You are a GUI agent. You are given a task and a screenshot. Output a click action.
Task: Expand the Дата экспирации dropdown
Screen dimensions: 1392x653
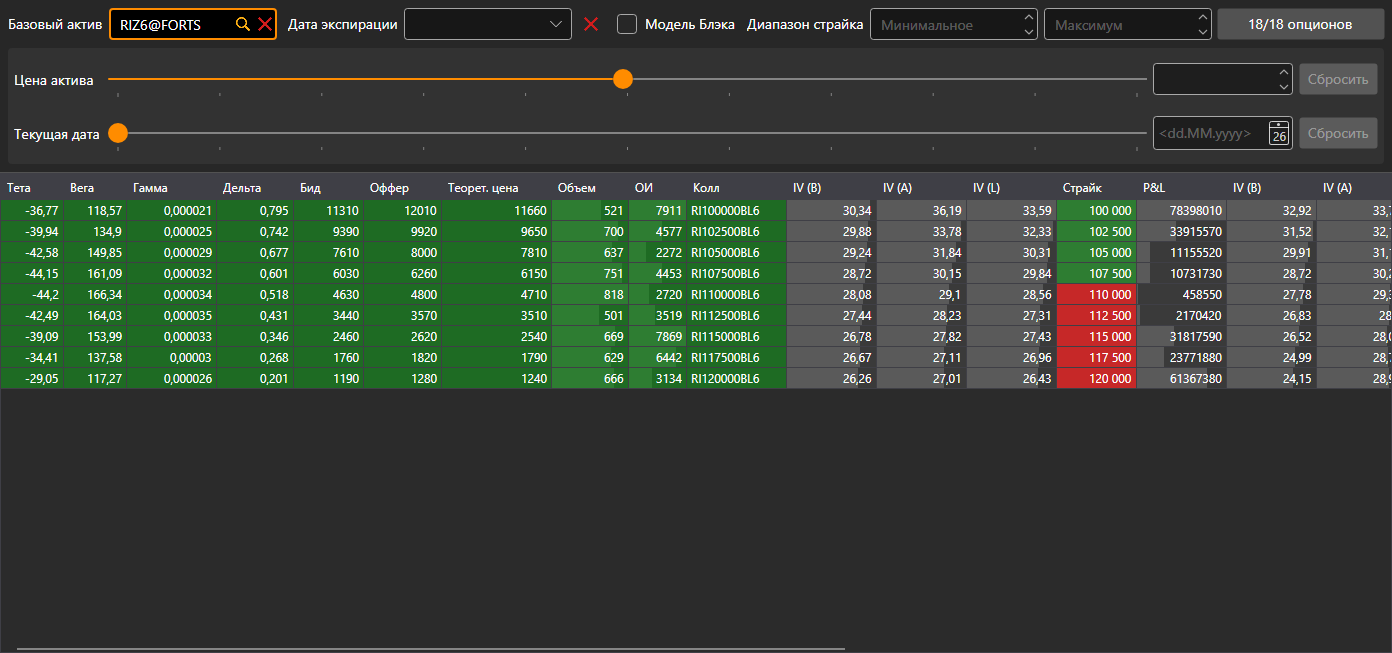click(x=557, y=24)
